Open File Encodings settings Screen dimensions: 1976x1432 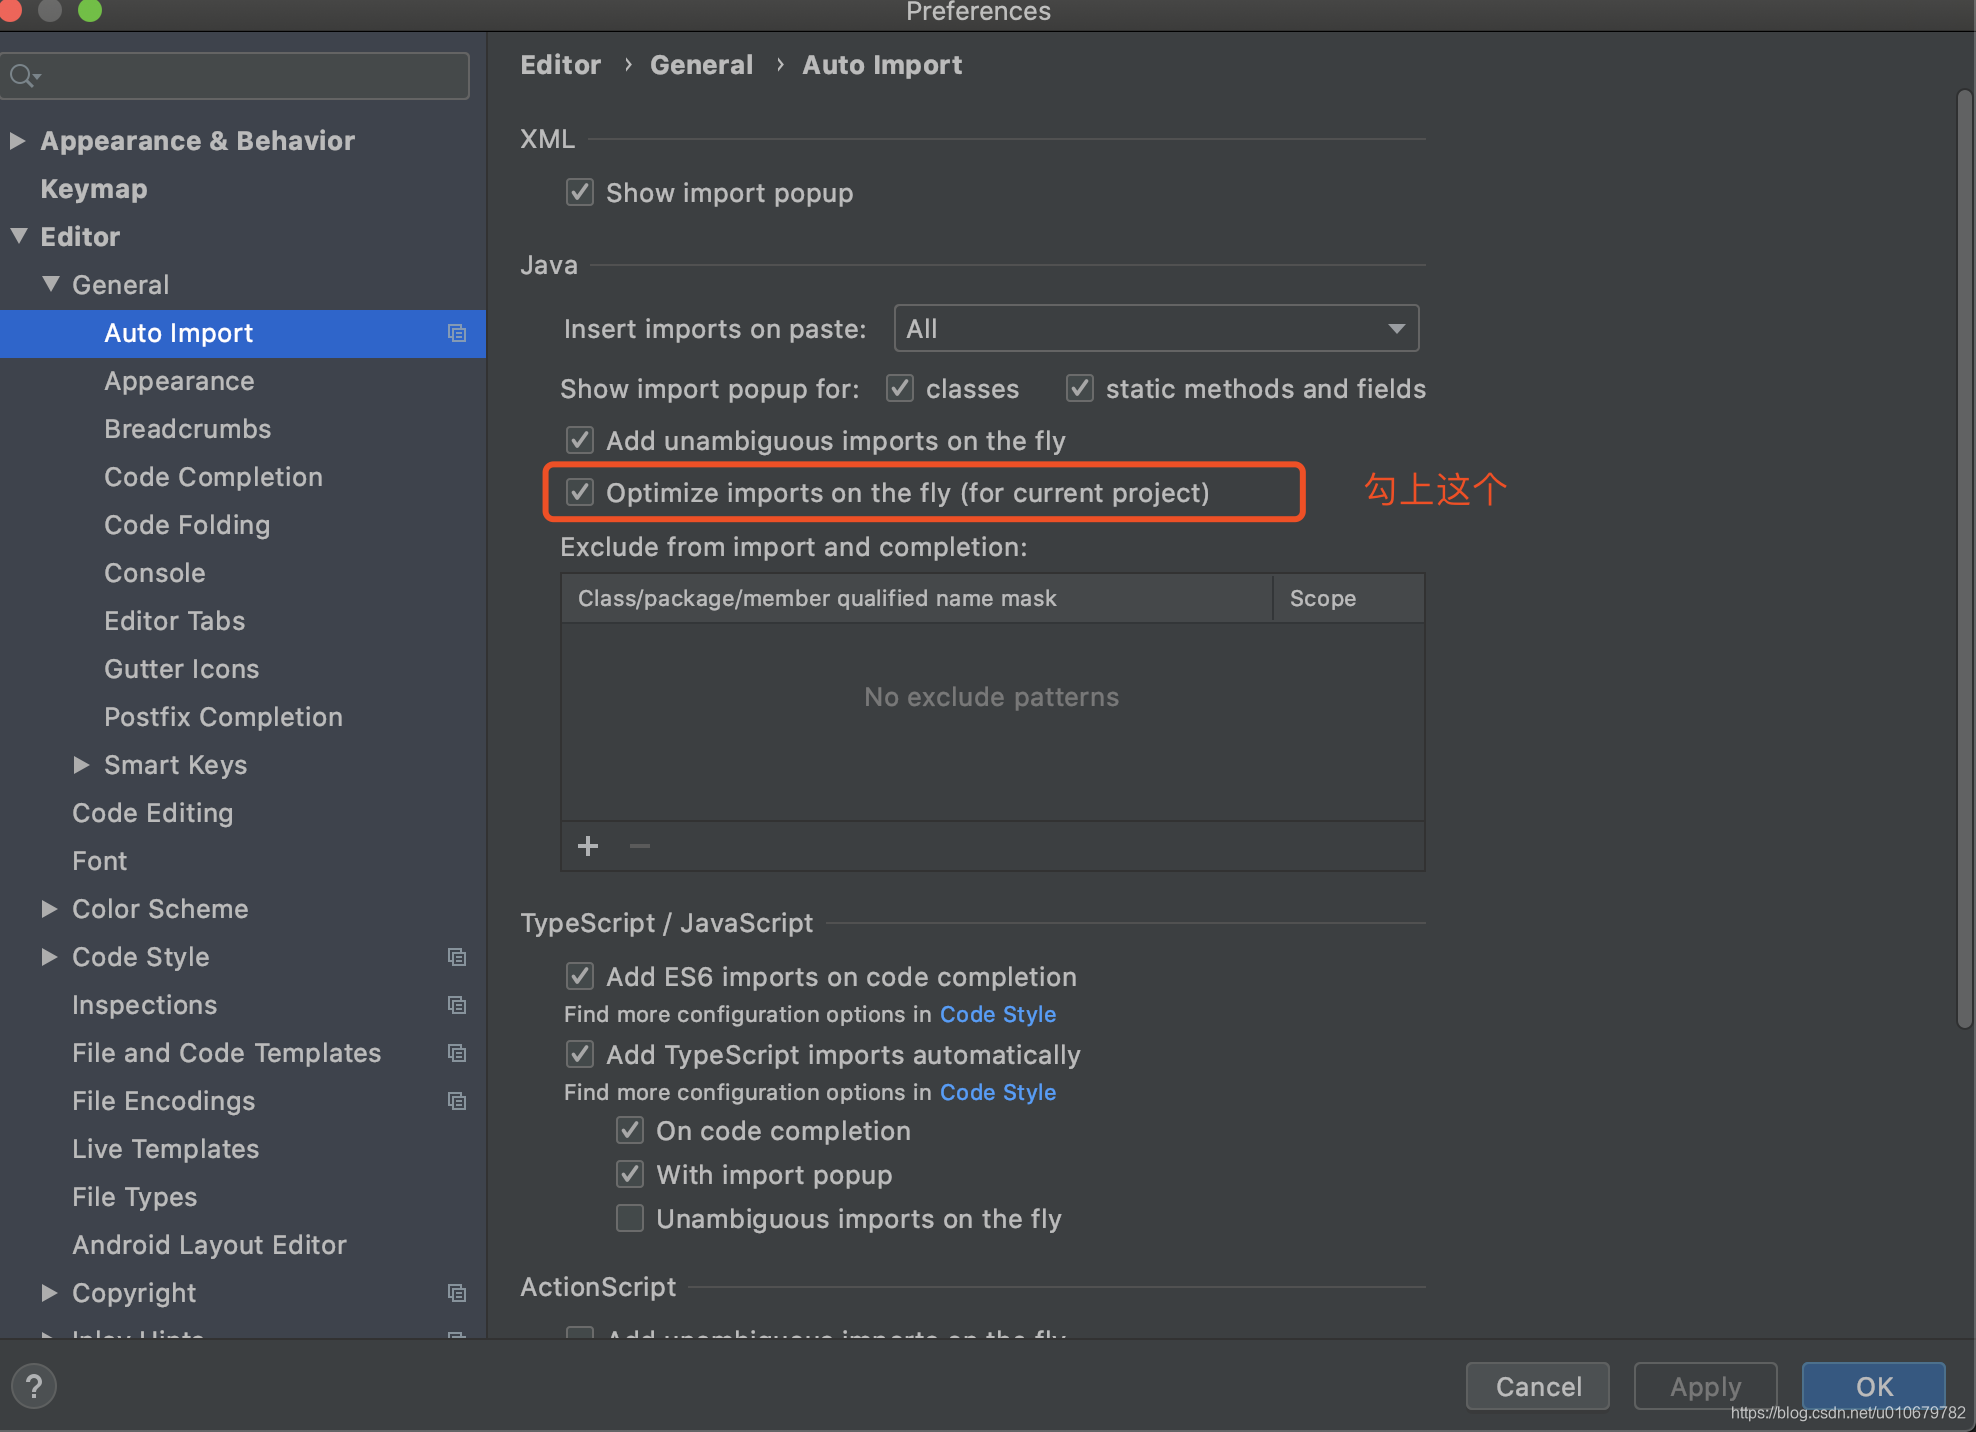click(164, 1101)
